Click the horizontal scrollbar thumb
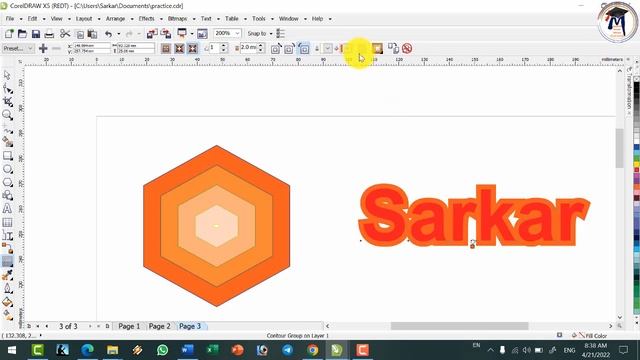This screenshot has height=360, width=640. [x=459, y=326]
